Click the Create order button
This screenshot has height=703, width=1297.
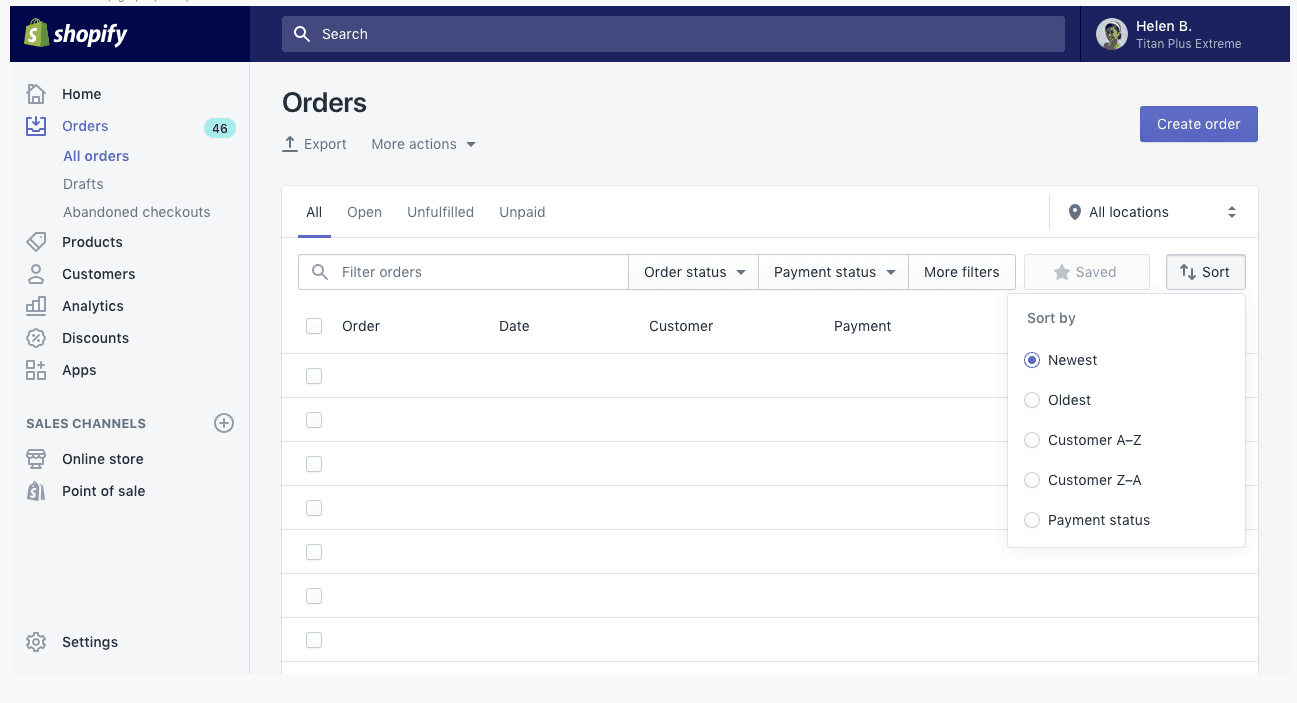pyautogui.click(x=1198, y=124)
